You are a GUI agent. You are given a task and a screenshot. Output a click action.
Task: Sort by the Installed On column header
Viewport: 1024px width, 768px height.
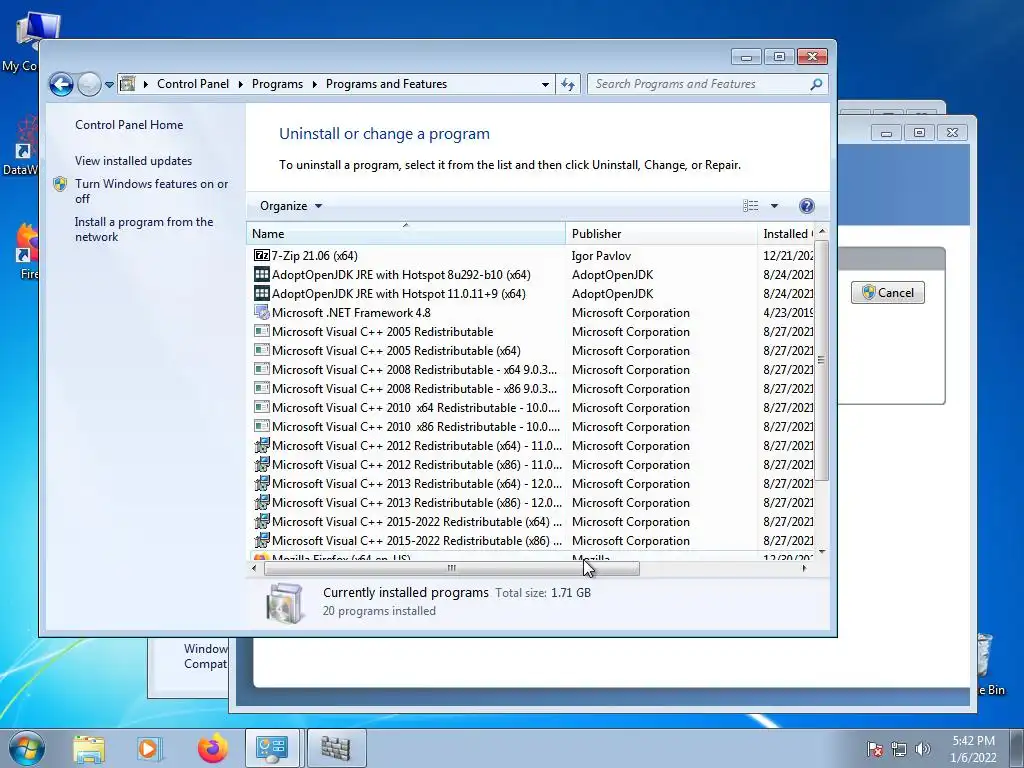pyautogui.click(x=786, y=234)
